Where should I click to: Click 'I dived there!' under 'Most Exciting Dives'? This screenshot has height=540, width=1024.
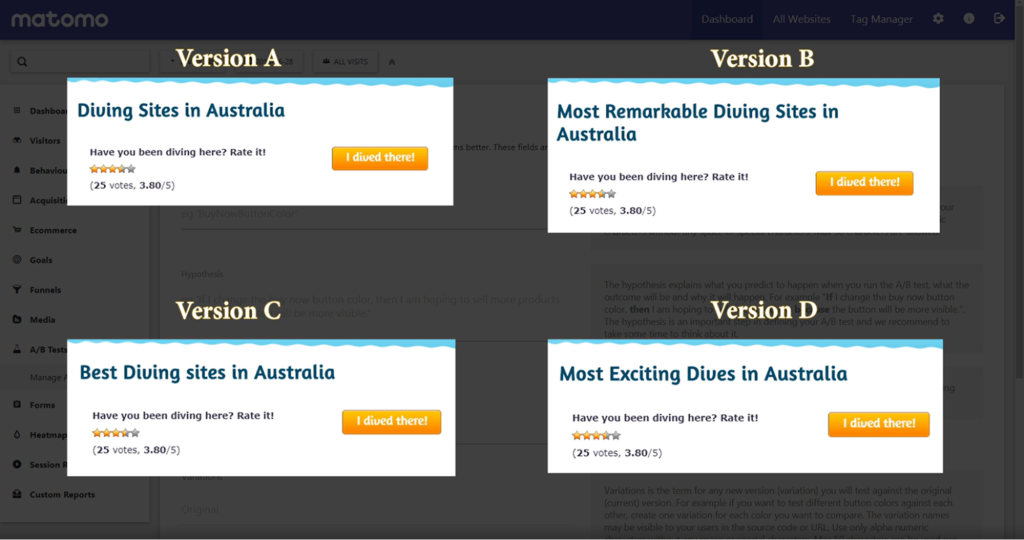(879, 424)
